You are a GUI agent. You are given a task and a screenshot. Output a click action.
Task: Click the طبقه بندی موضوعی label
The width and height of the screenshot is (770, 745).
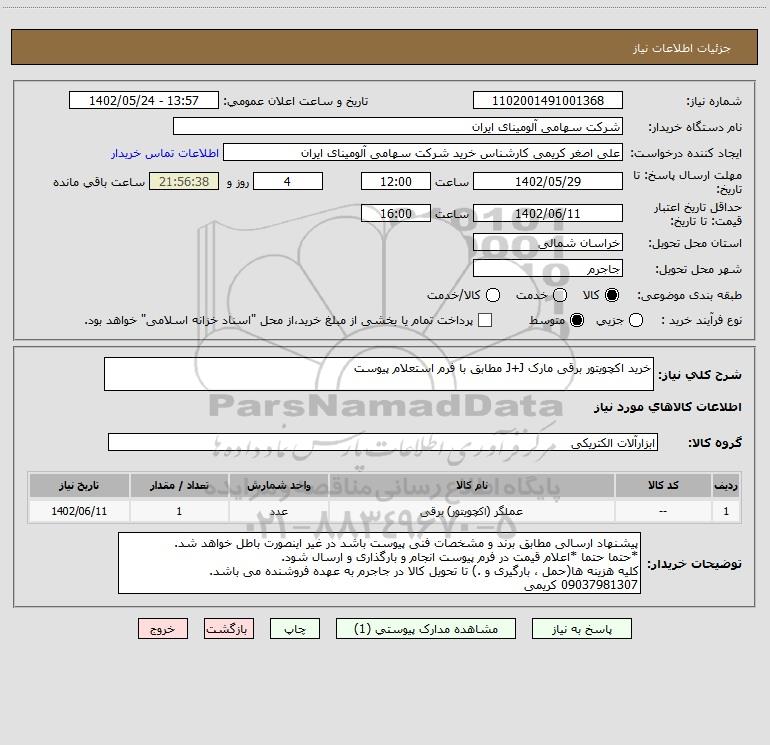[x=689, y=295]
